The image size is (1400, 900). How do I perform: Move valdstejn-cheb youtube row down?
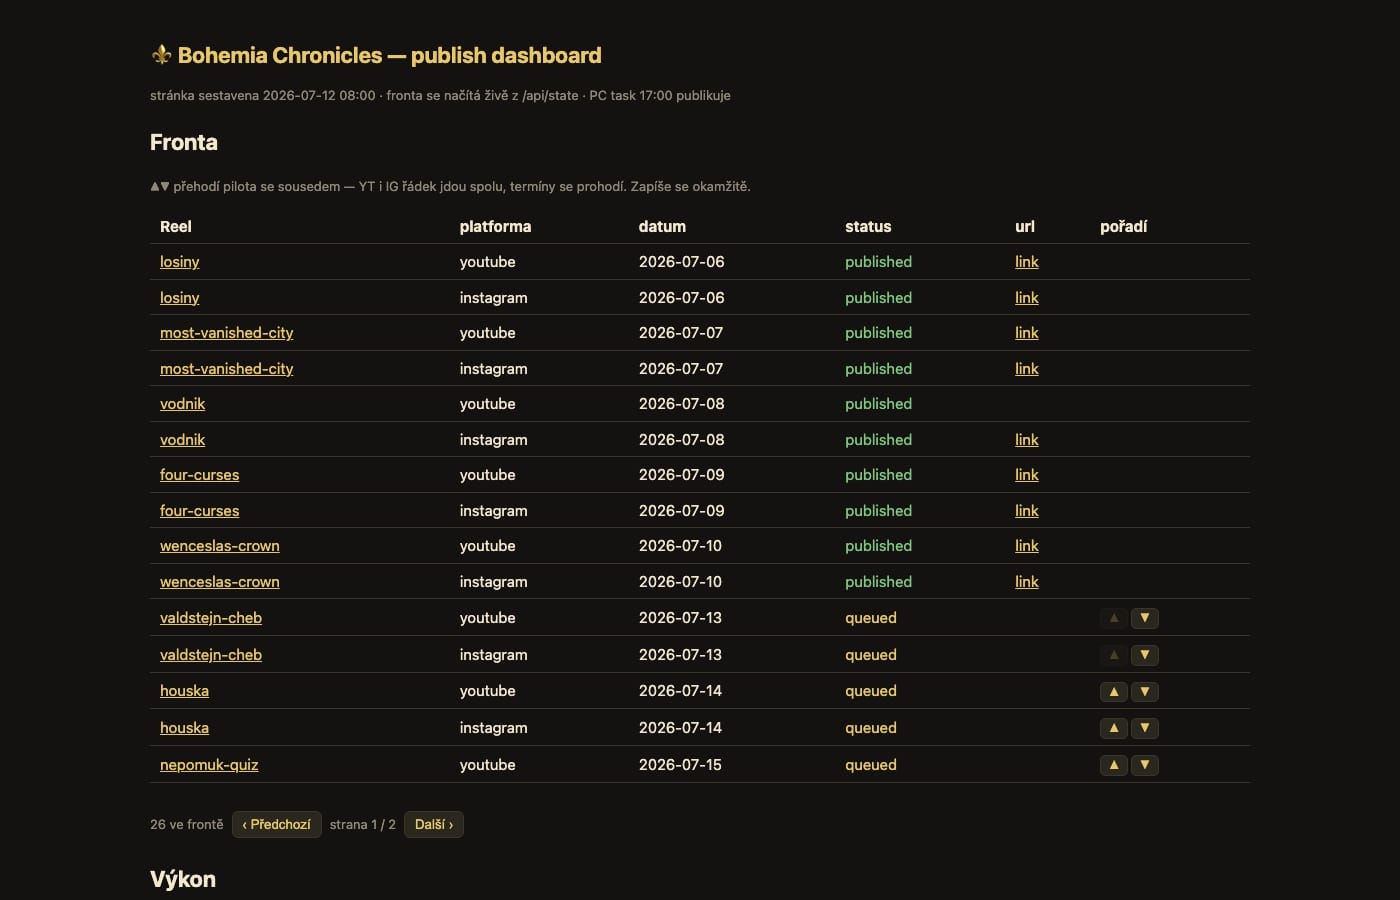(x=1145, y=618)
